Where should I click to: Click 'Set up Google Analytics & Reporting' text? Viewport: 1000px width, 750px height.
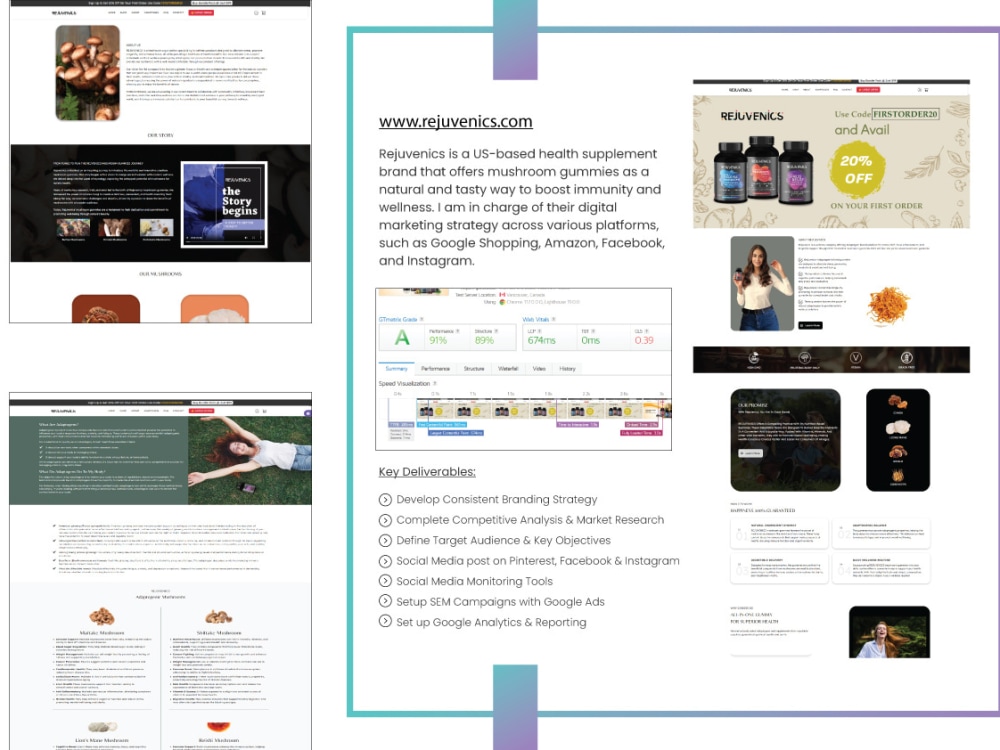(x=491, y=622)
